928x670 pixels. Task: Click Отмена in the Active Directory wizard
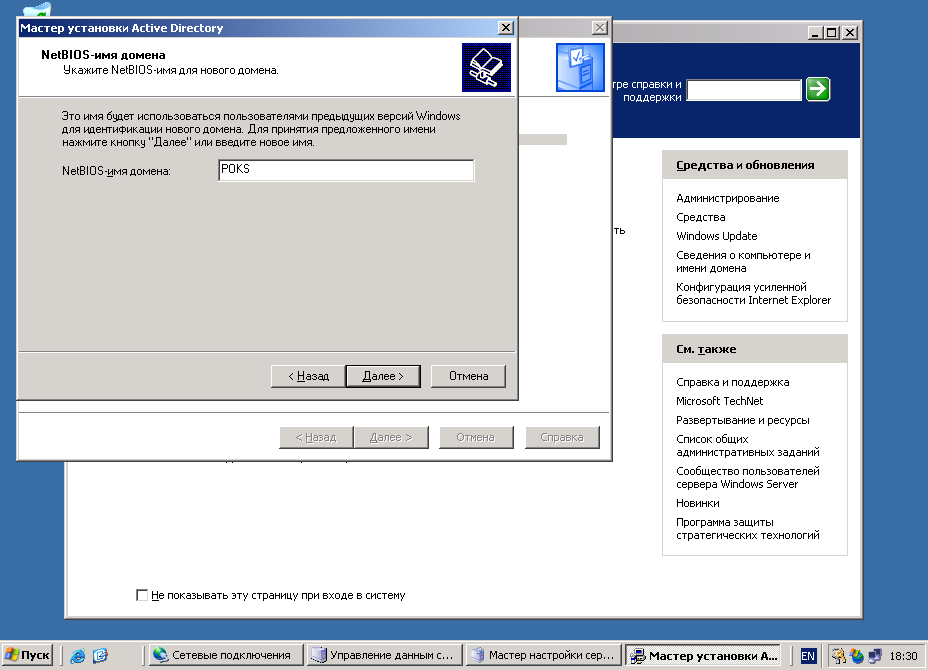tap(468, 376)
